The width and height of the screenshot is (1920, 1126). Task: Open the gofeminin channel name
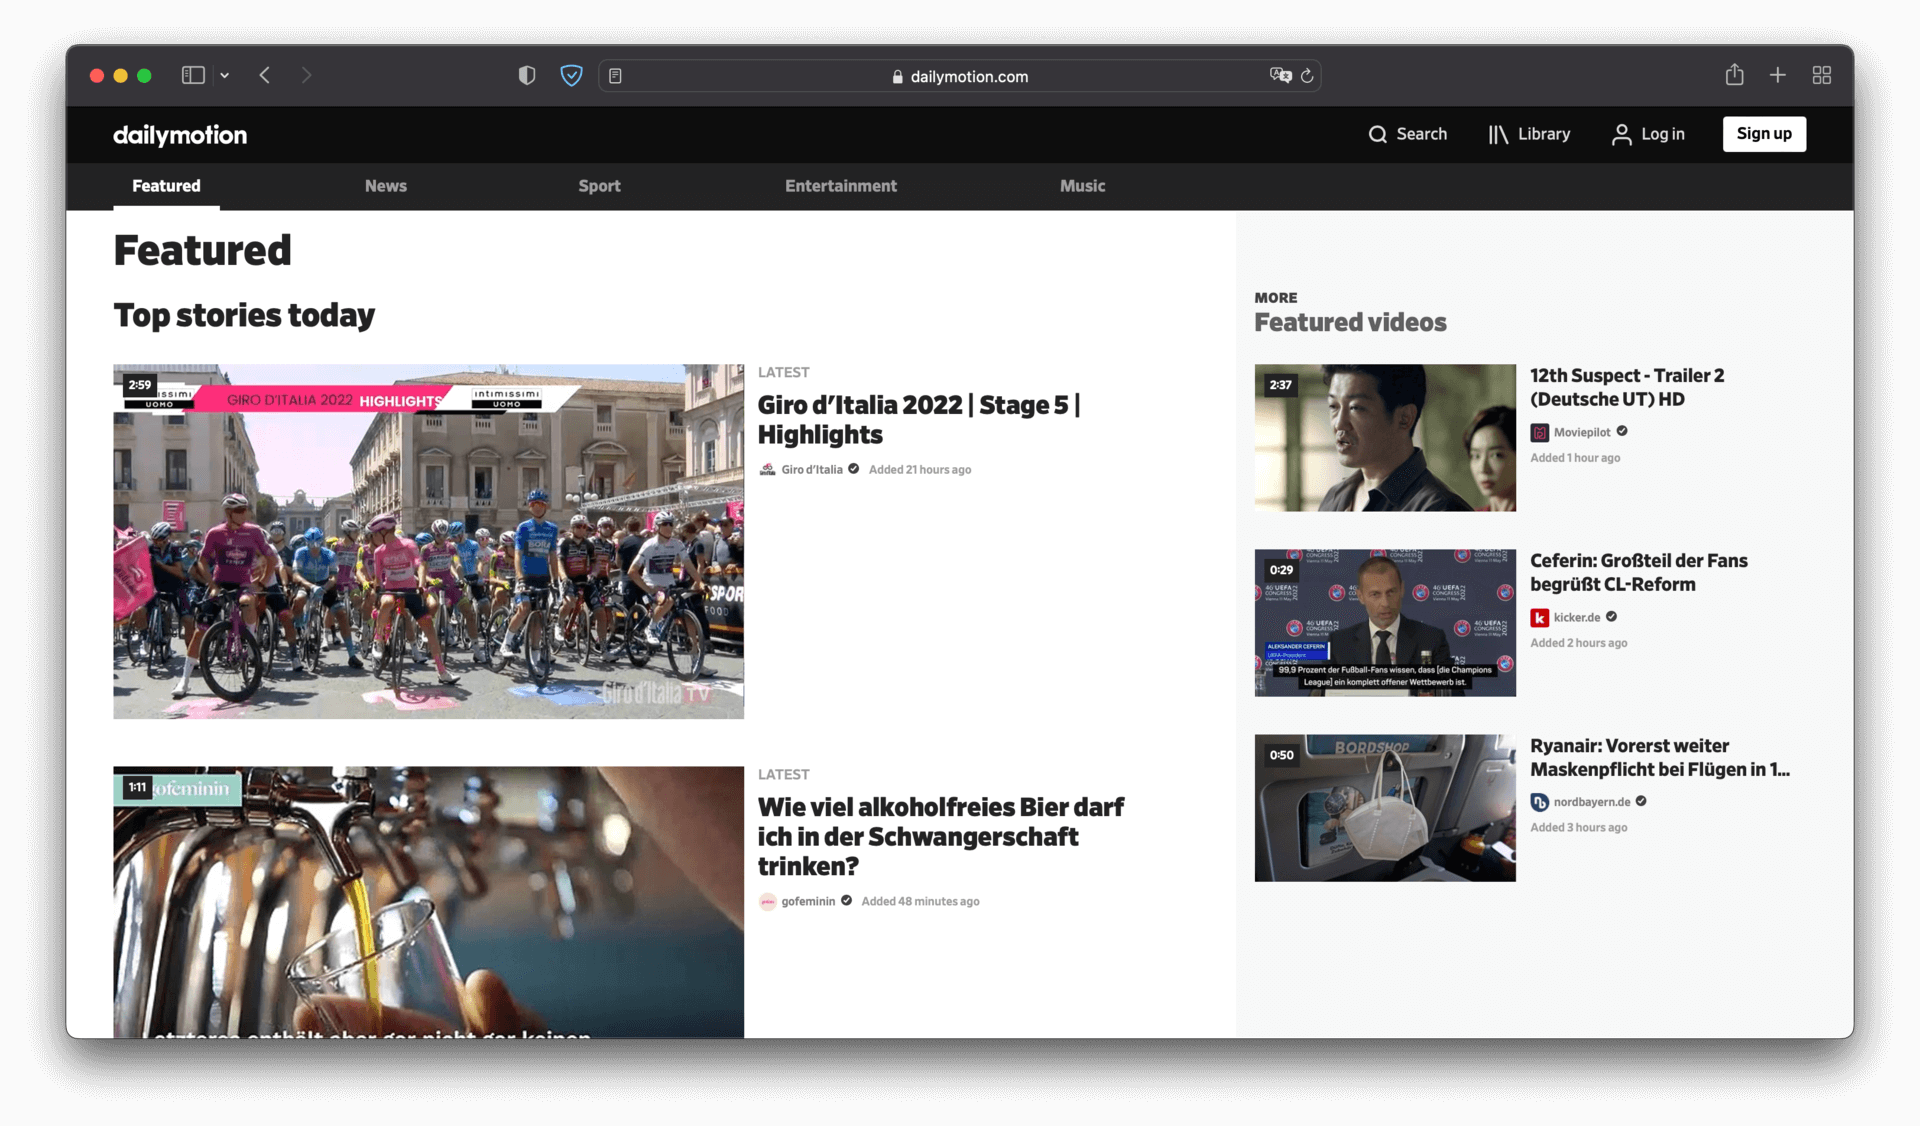[x=807, y=901]
